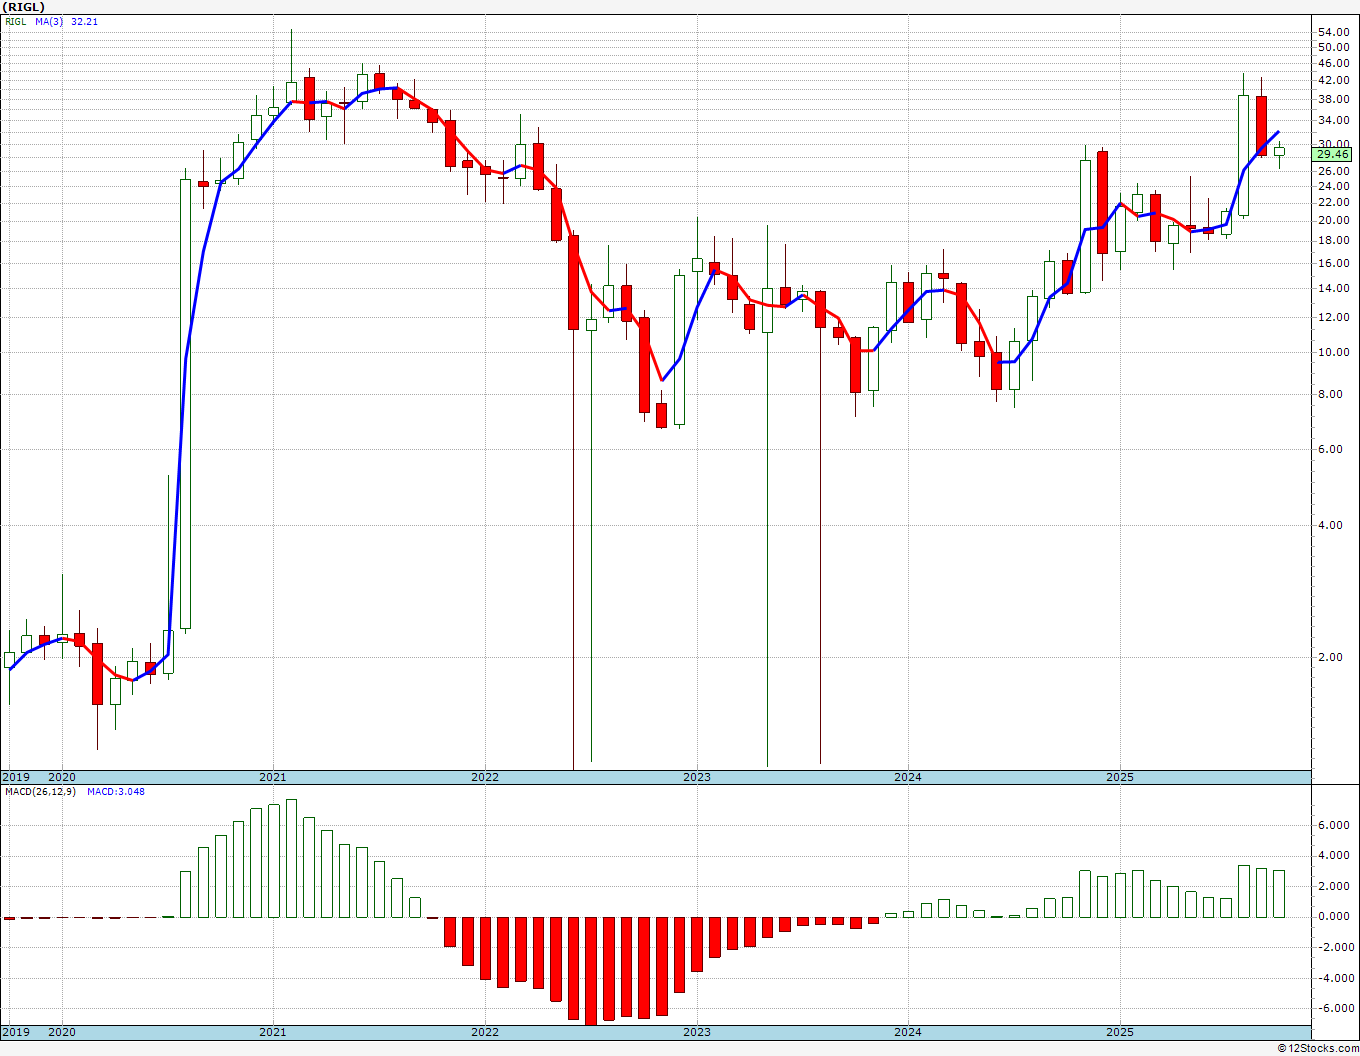Select the 6.00 label on the price axis

(x=1330, y=449)
